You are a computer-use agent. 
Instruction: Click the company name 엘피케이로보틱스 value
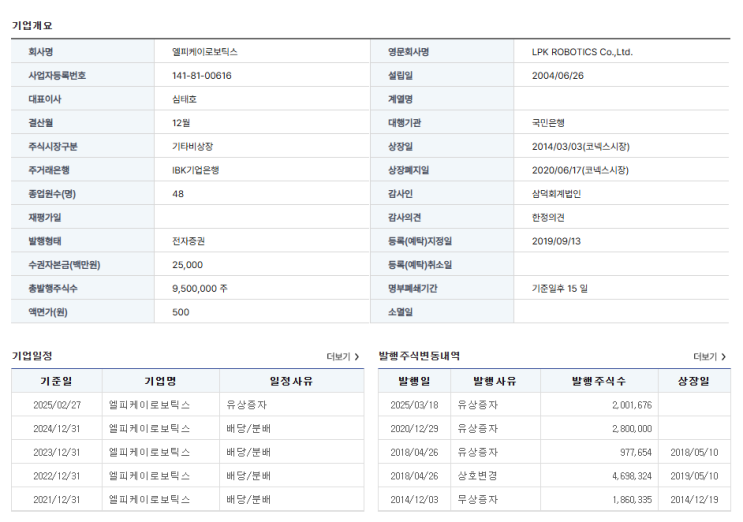205,52
